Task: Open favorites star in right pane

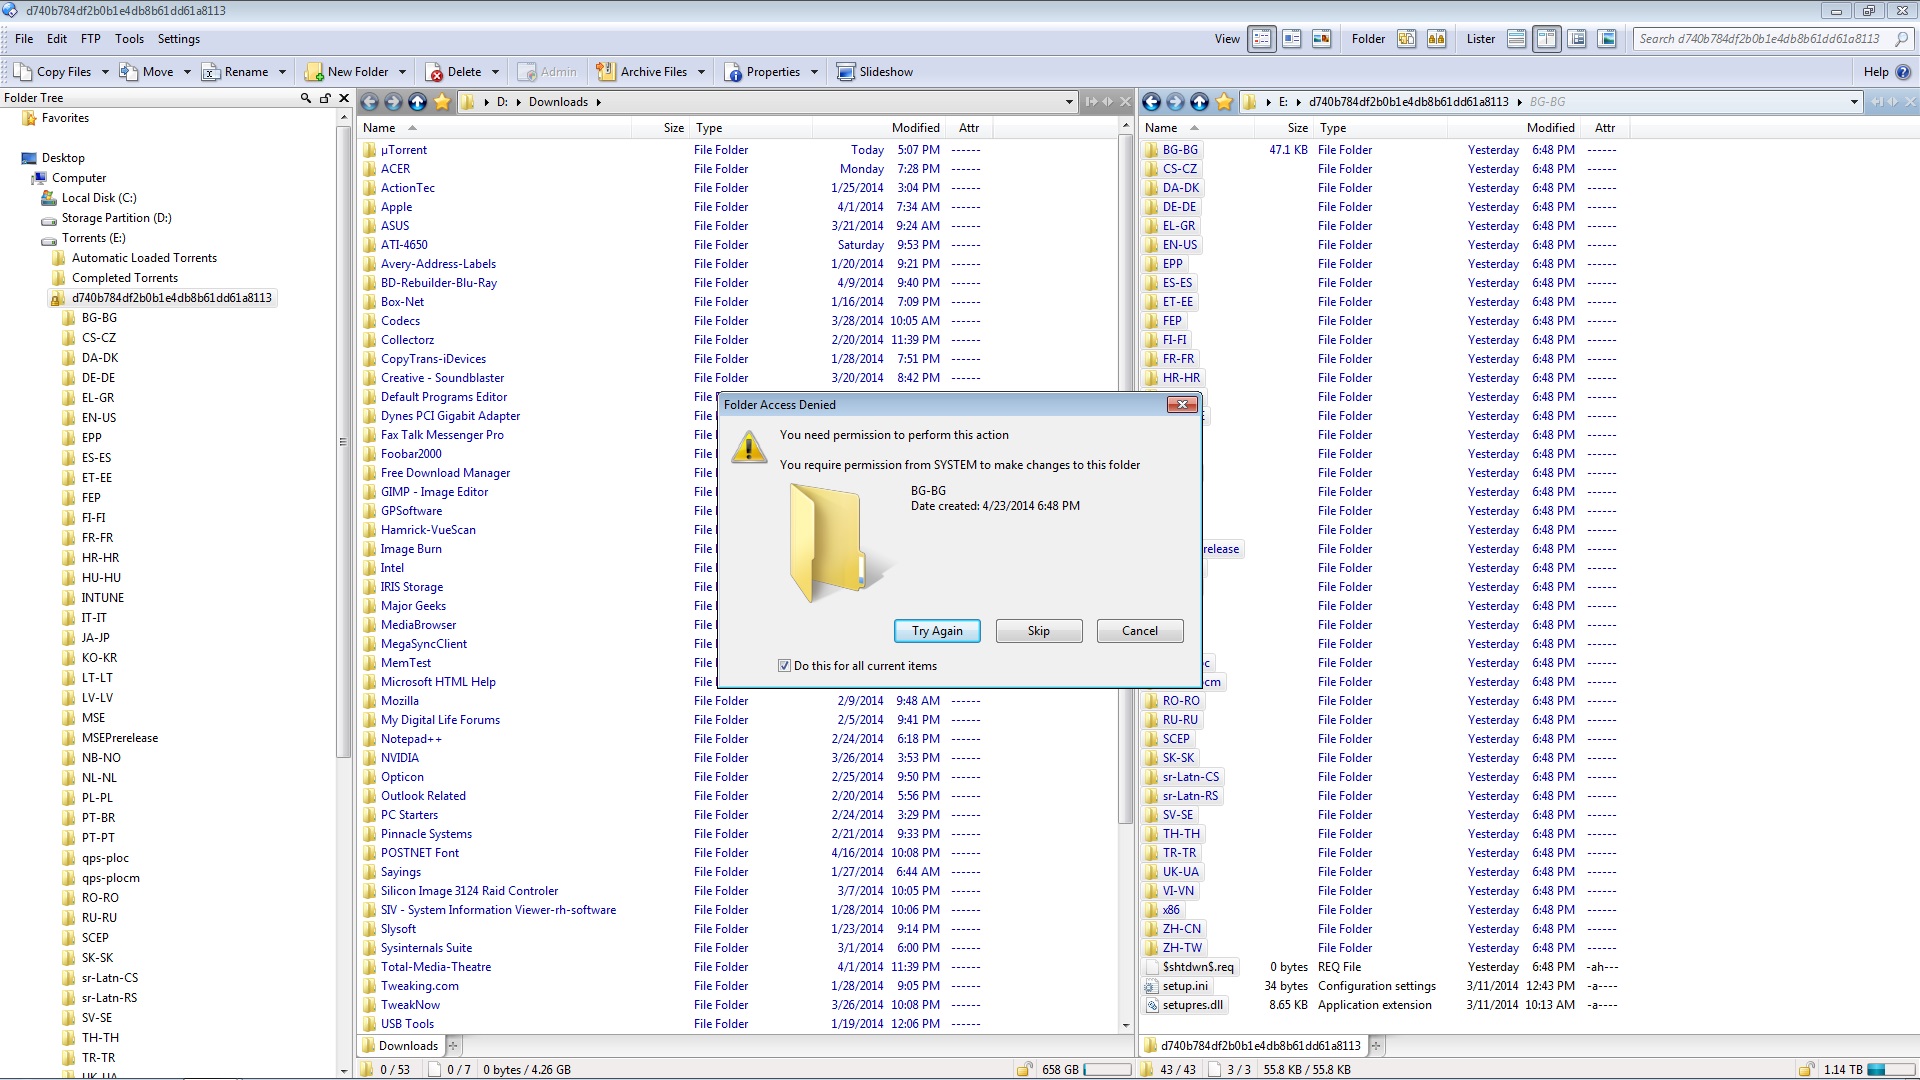Action: (1224, 102)
